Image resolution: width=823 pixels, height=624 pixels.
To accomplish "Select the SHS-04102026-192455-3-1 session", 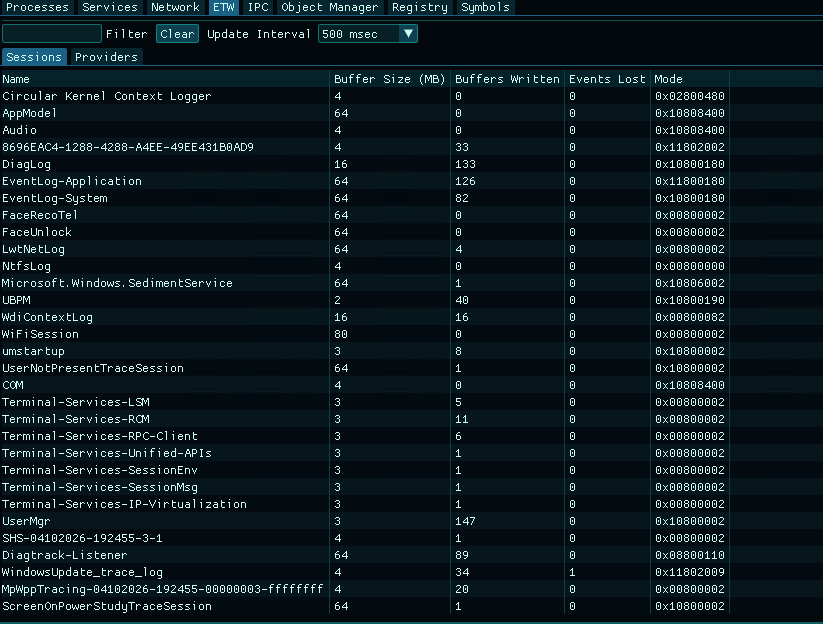I will coord(365,538).
